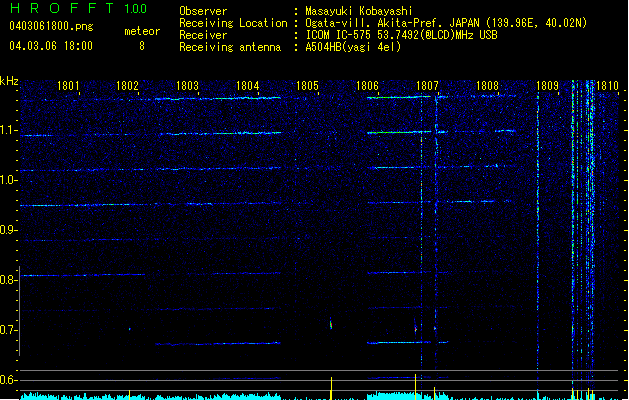This screenshot has height=400, width=629.
Task: Click the meteor echo burst near 1805
Action: 331,323
